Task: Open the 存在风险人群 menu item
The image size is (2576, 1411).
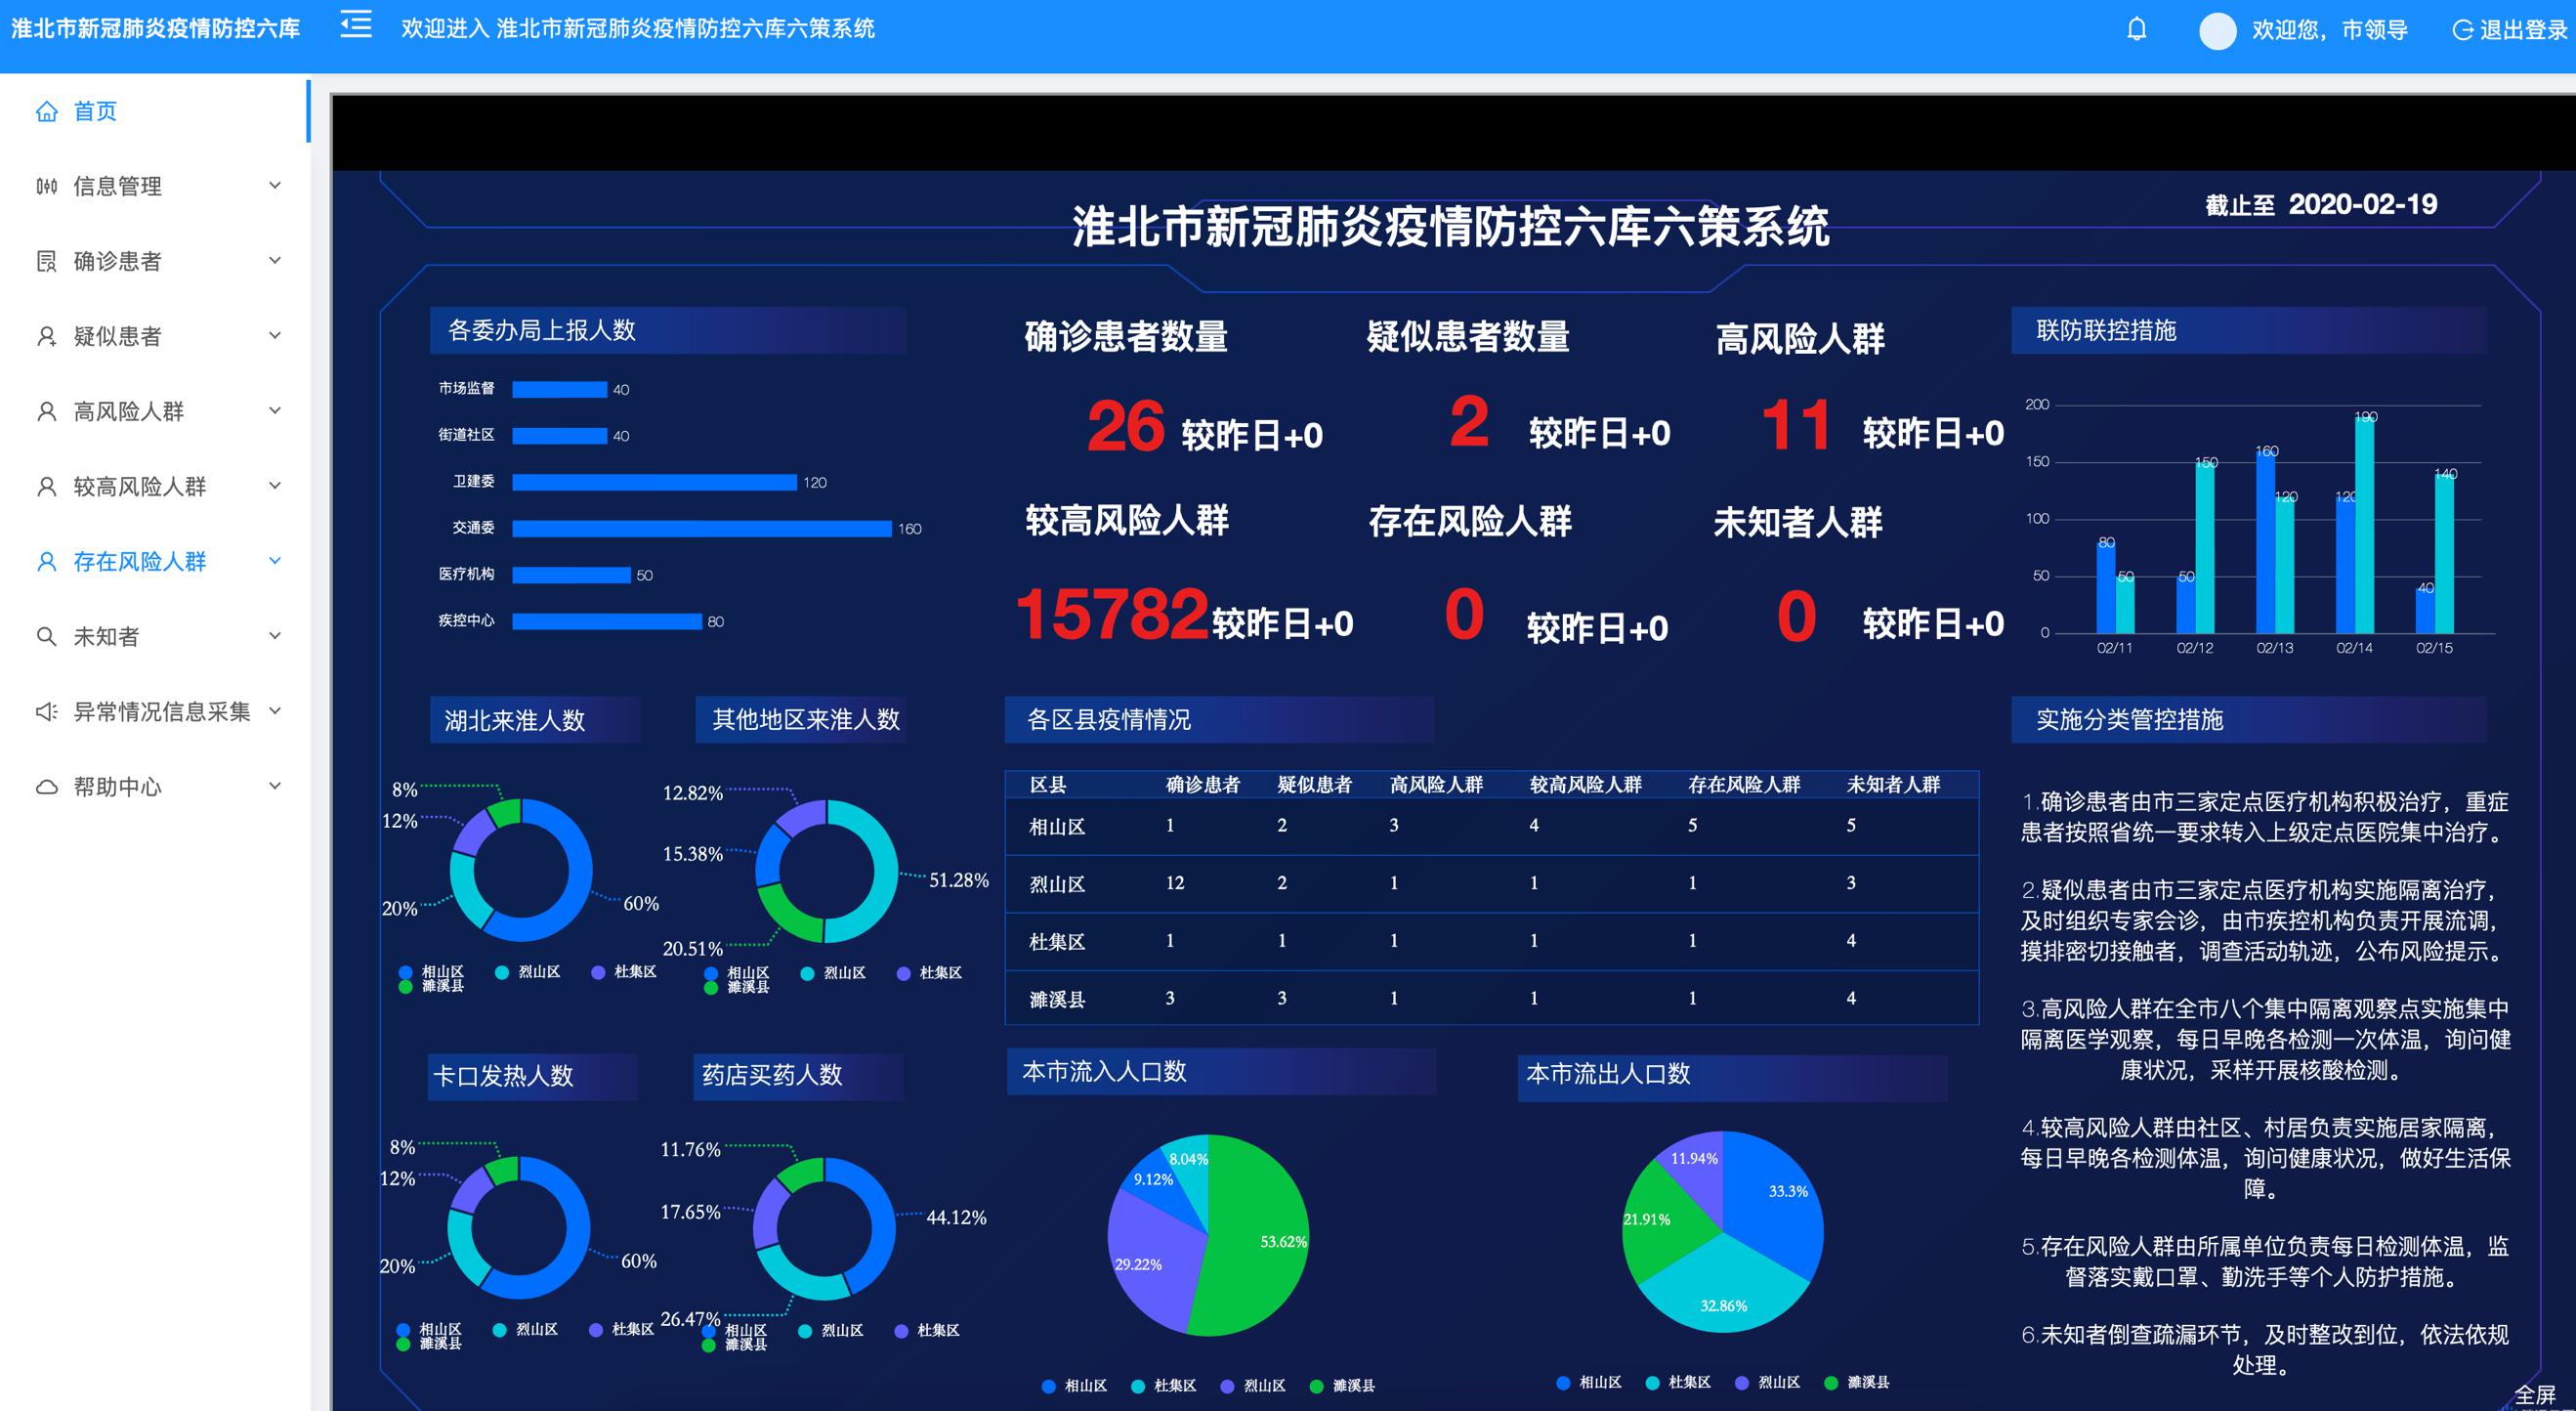Action: click(x=139, y=561)
